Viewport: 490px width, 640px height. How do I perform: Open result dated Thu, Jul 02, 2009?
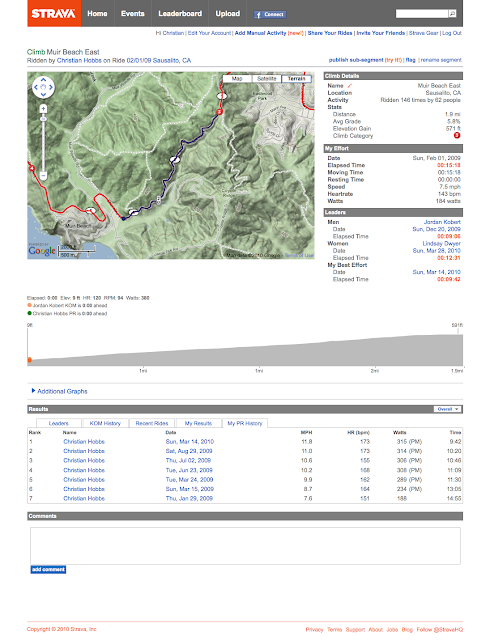pos(188,460)
